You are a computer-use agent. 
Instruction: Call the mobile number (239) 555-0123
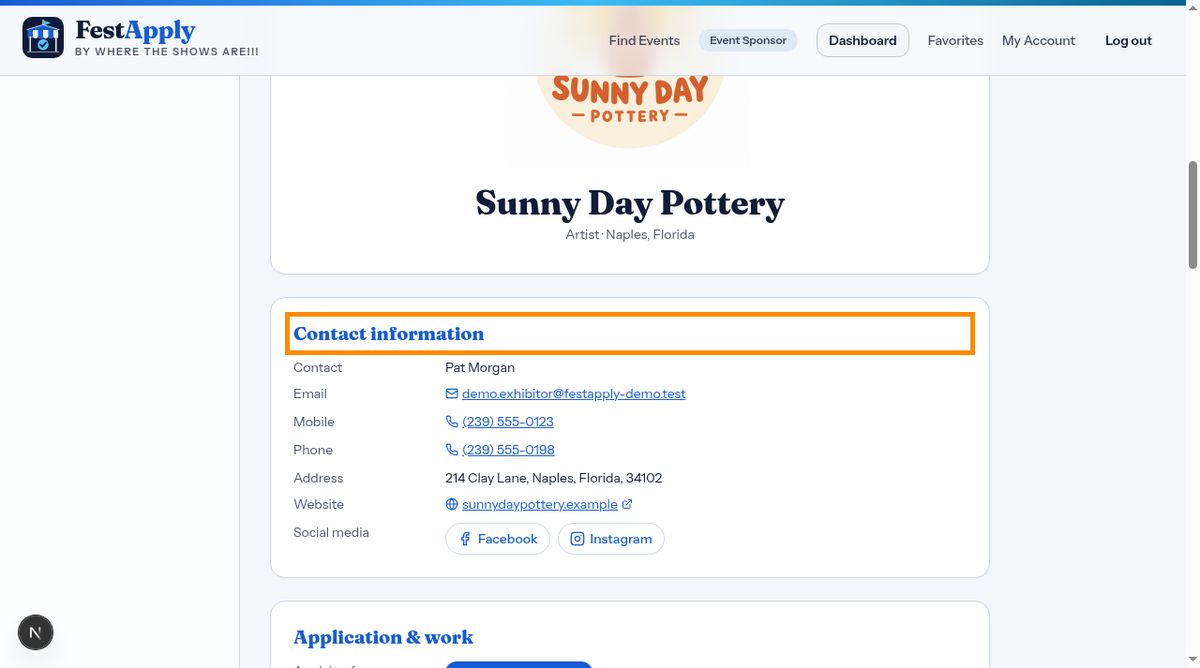coord(508,422)
